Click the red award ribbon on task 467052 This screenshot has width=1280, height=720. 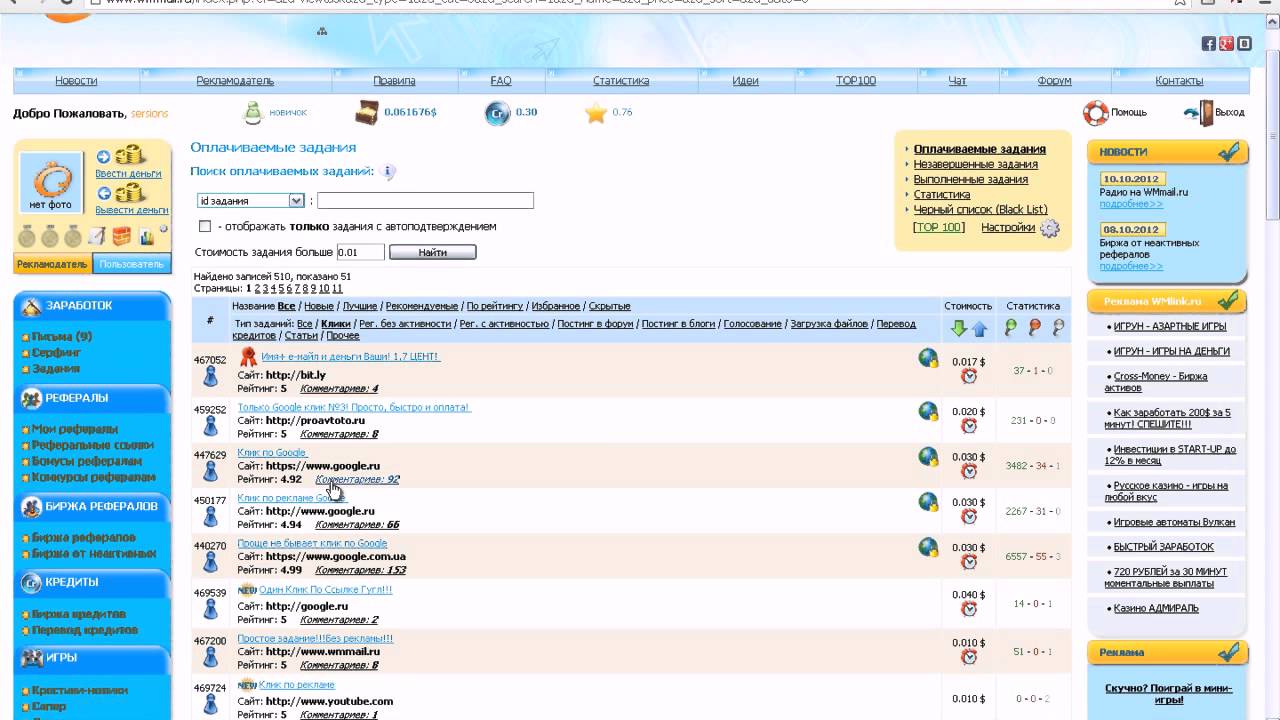pos(247,357)
